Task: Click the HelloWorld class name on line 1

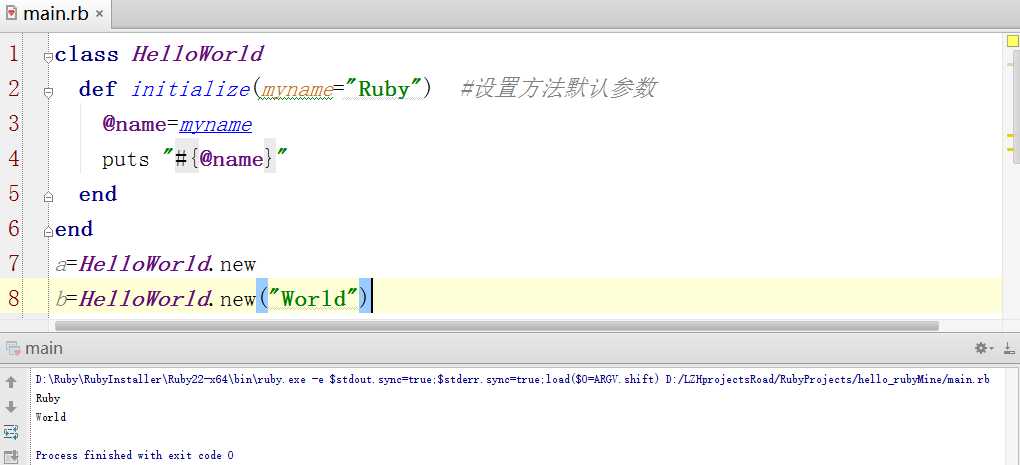Action: click(x=198, y=53)
